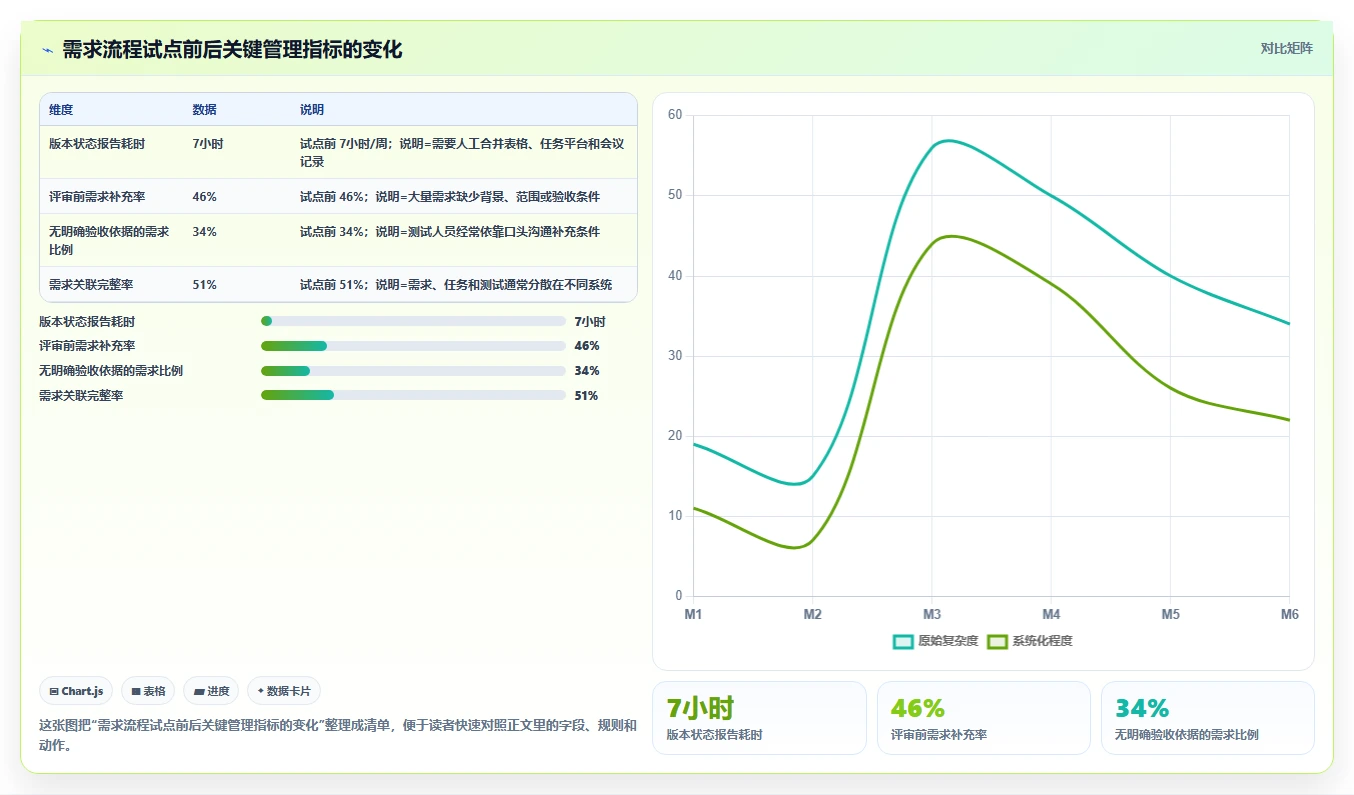Click the 34% data card

coord(1207,718)
